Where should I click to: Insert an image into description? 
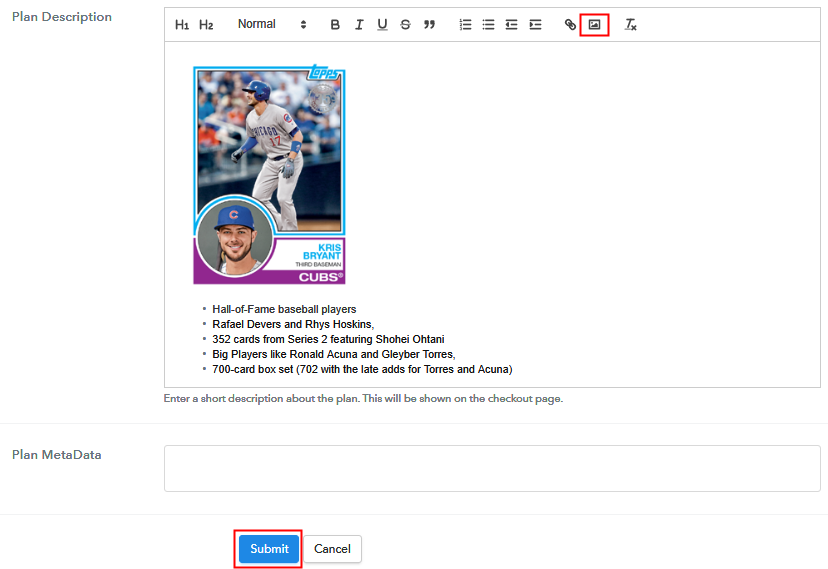click(x=595, y=25)
